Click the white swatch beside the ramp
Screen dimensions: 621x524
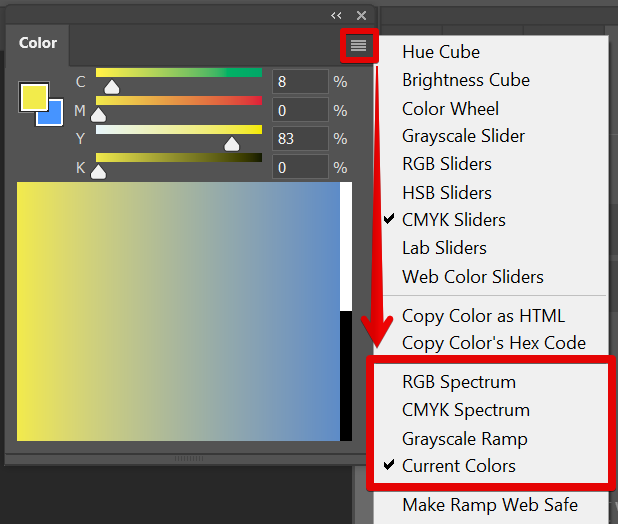[x=346, y=246]
